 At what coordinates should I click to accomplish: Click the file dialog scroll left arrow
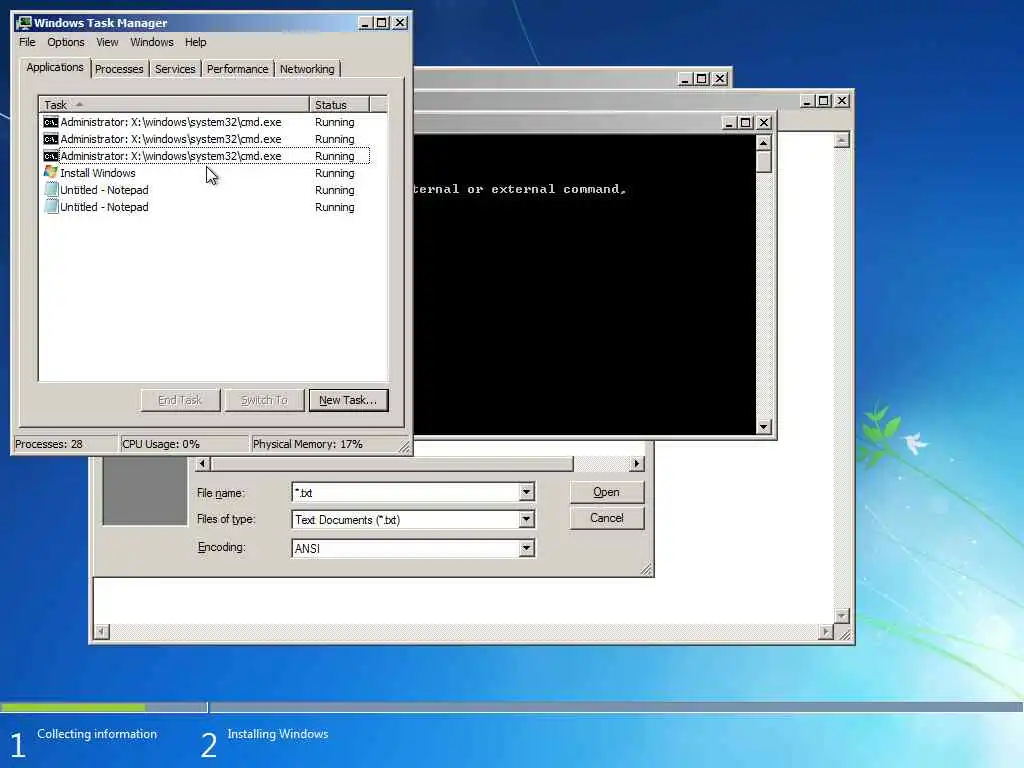[x=202, y=464]
